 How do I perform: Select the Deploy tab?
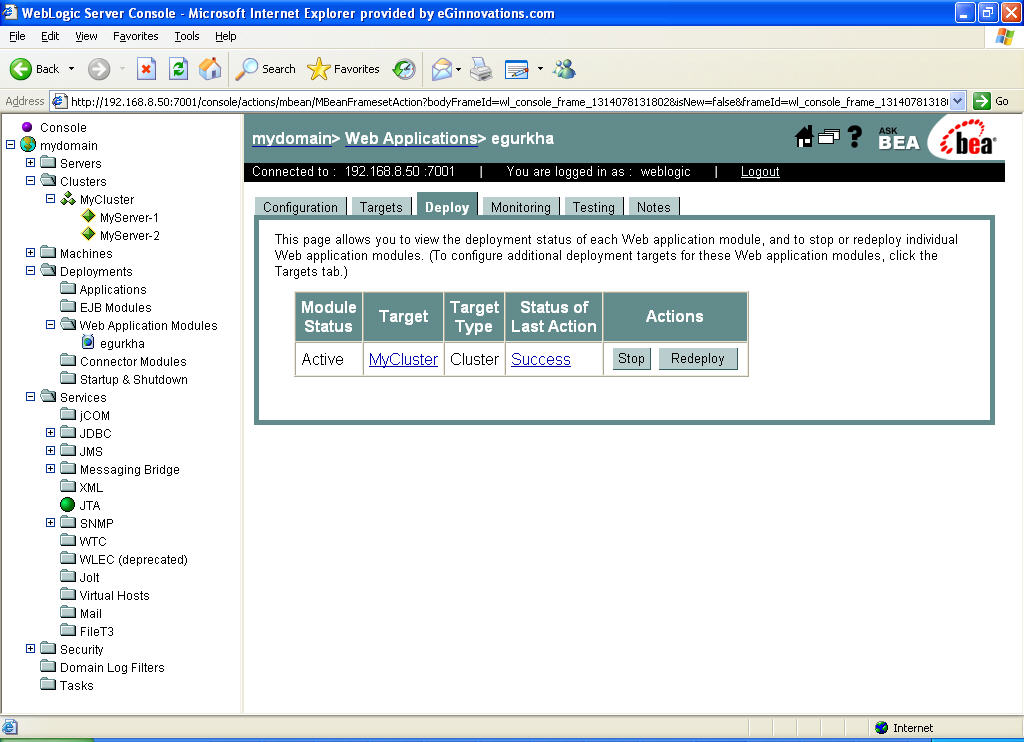447,205
